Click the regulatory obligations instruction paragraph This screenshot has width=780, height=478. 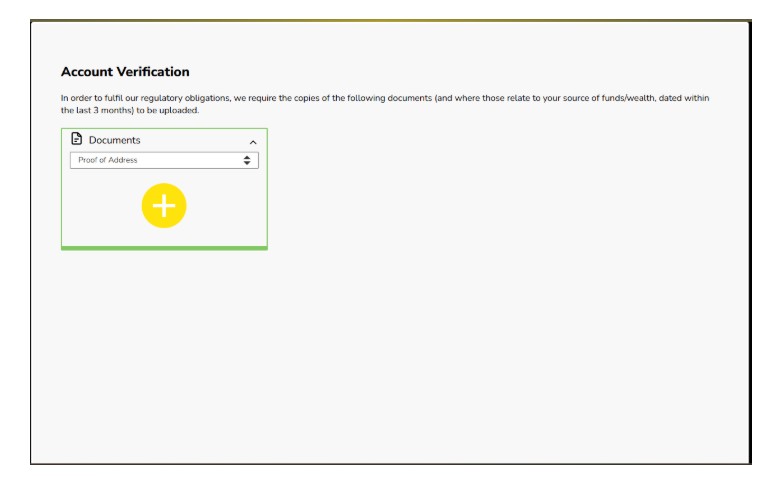385,104
